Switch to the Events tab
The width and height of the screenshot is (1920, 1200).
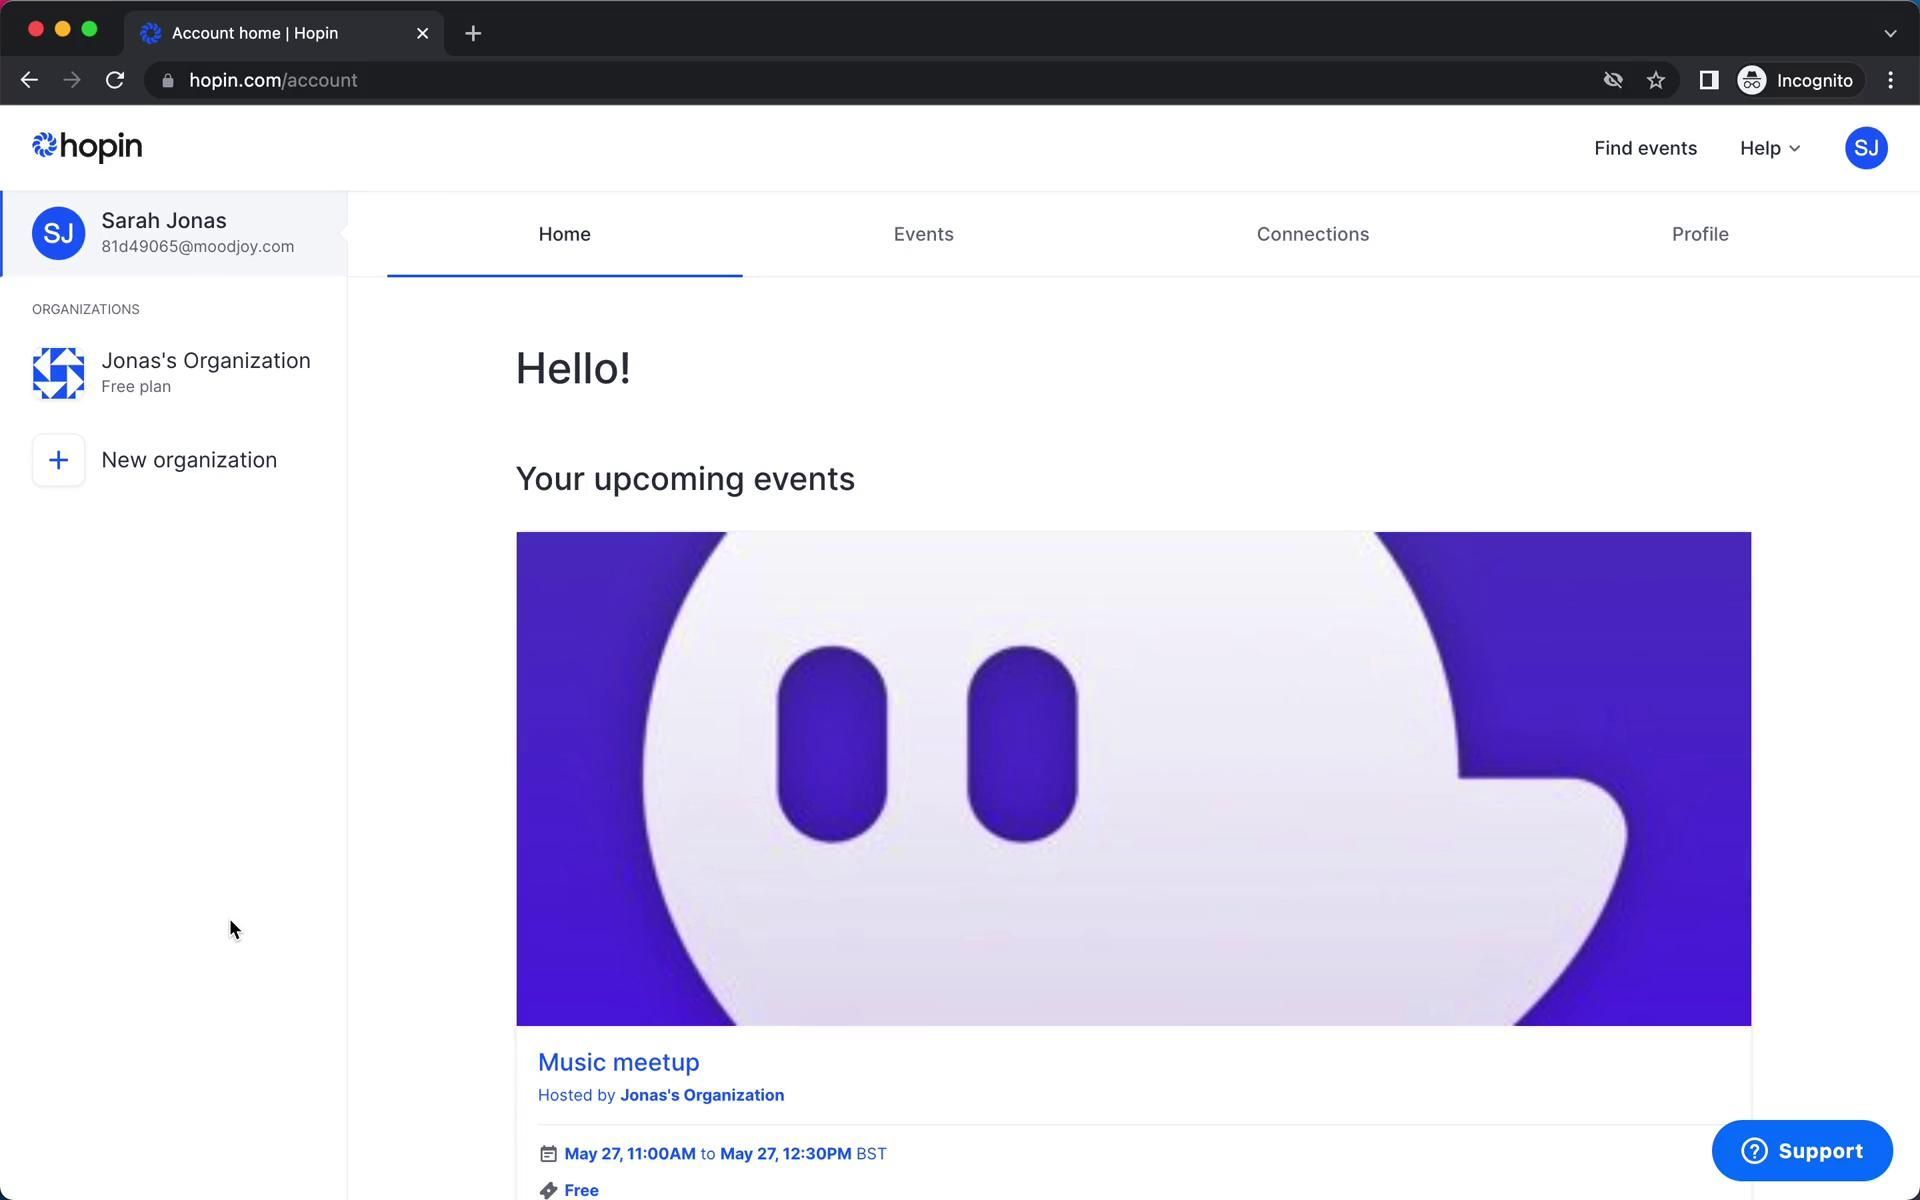[x=922, y=234]
